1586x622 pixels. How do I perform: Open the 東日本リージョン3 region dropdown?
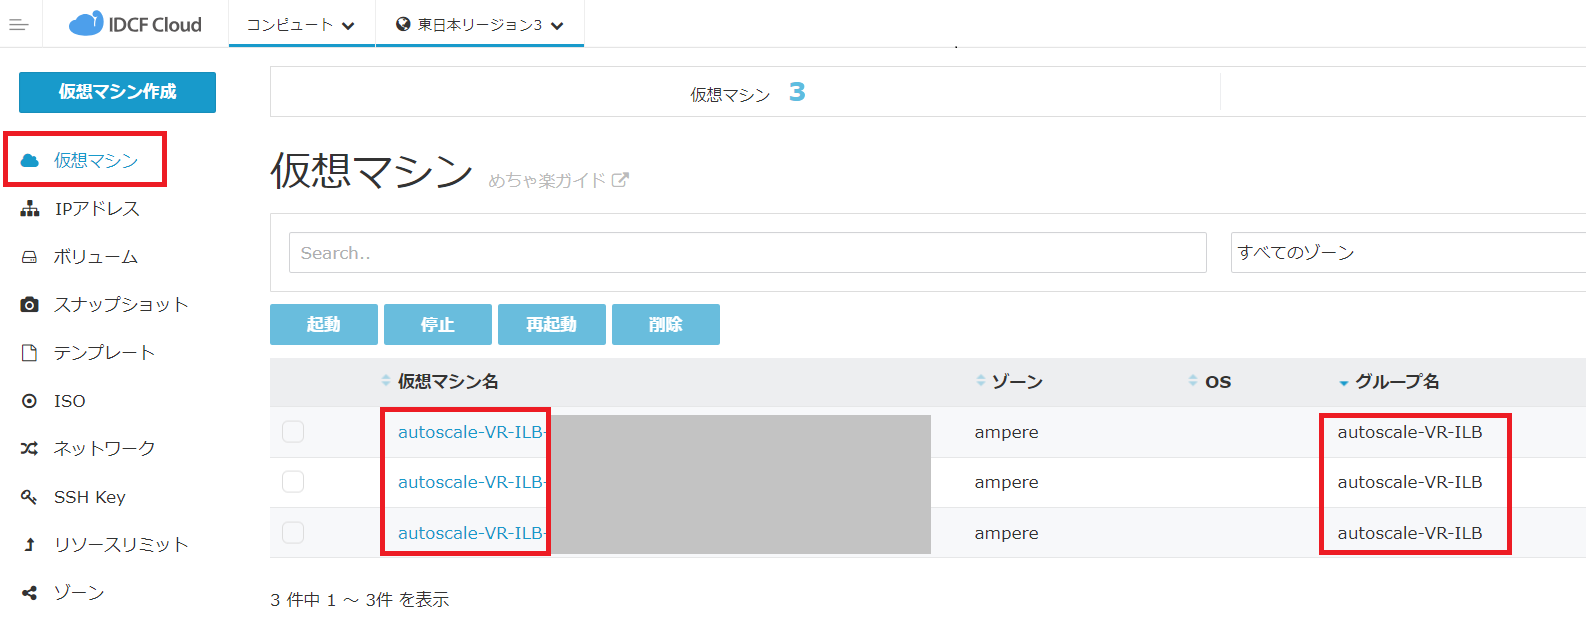coord(480,25)
